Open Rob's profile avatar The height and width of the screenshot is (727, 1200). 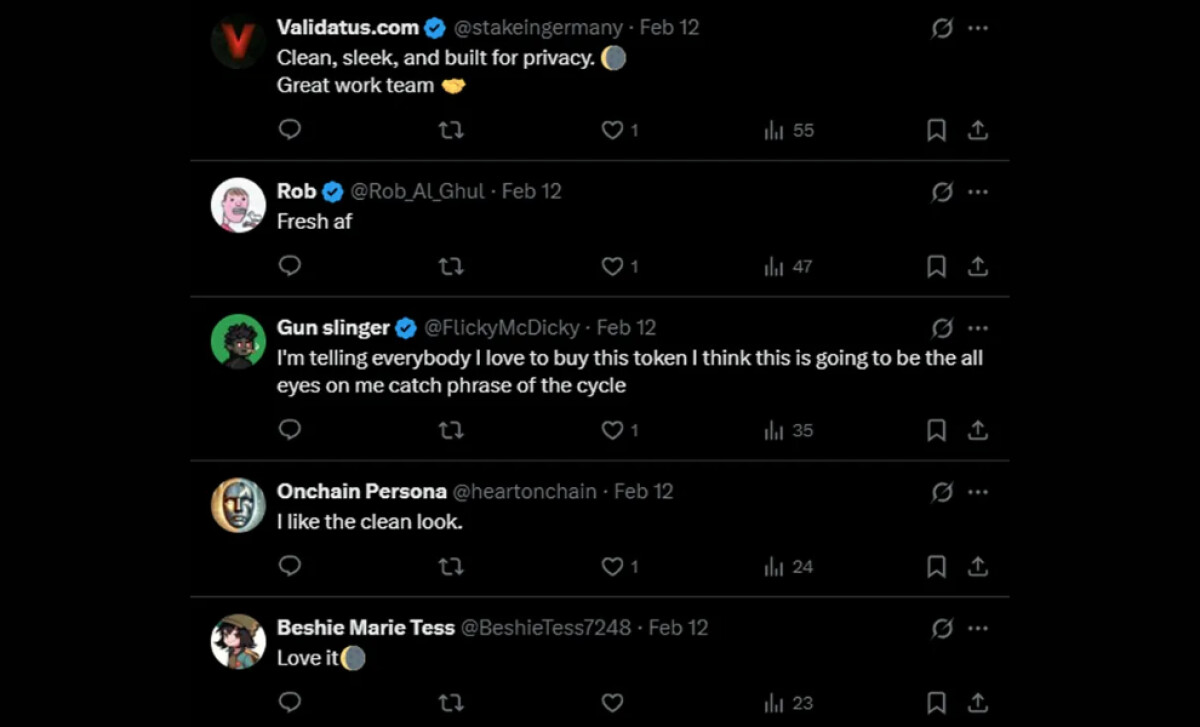click(238, 205)
